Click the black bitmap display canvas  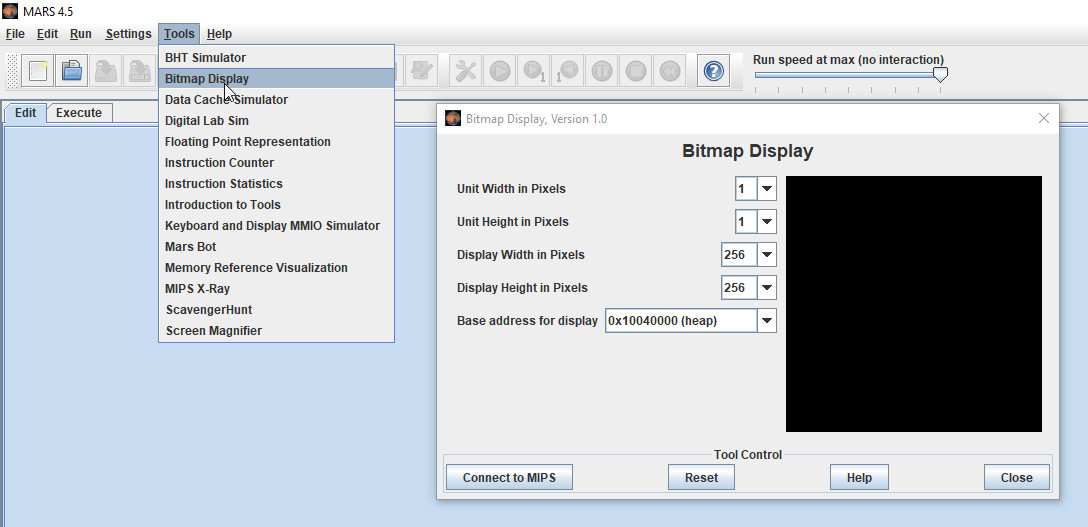(x=914, y=304)
